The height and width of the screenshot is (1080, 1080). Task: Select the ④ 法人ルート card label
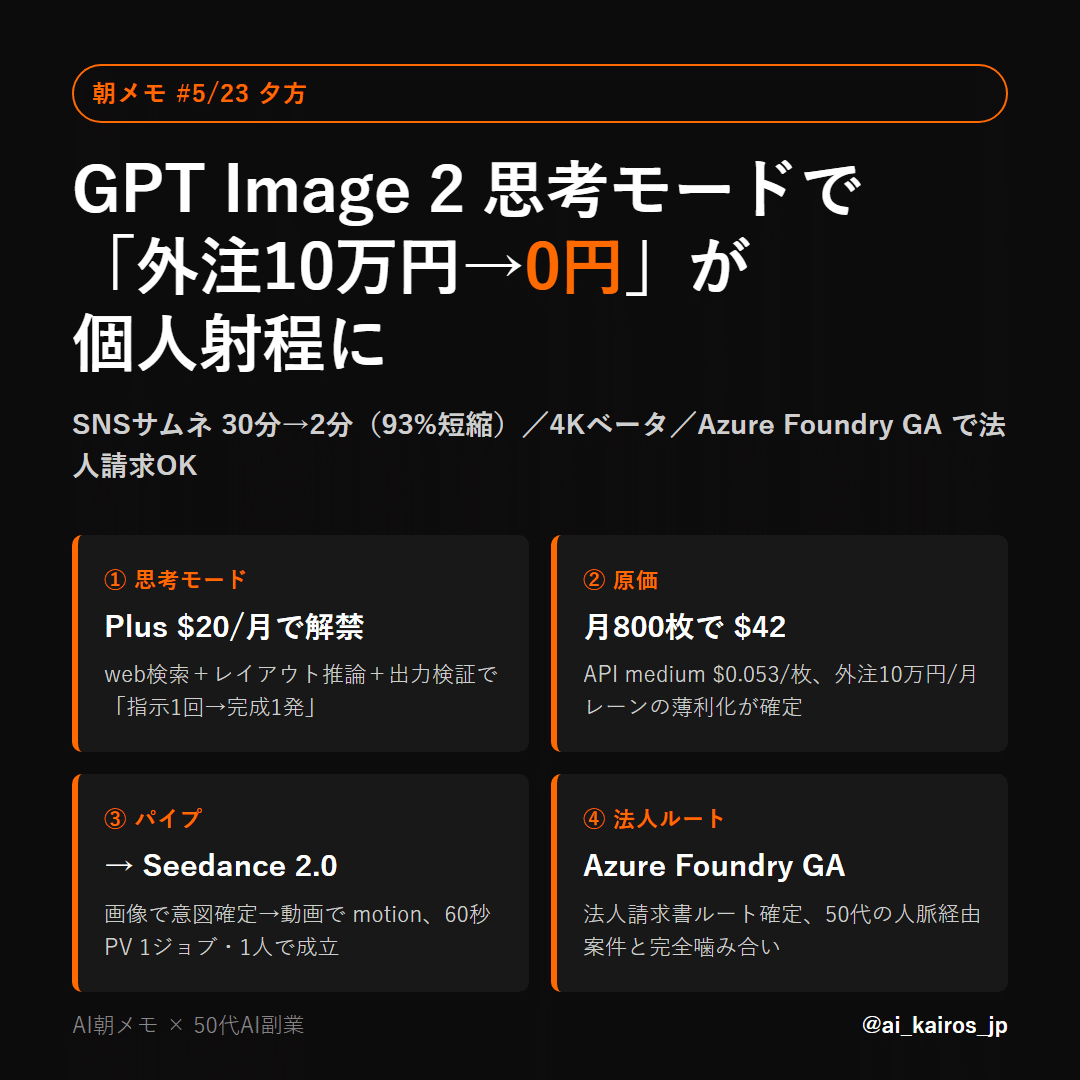[x=654, y=818]
